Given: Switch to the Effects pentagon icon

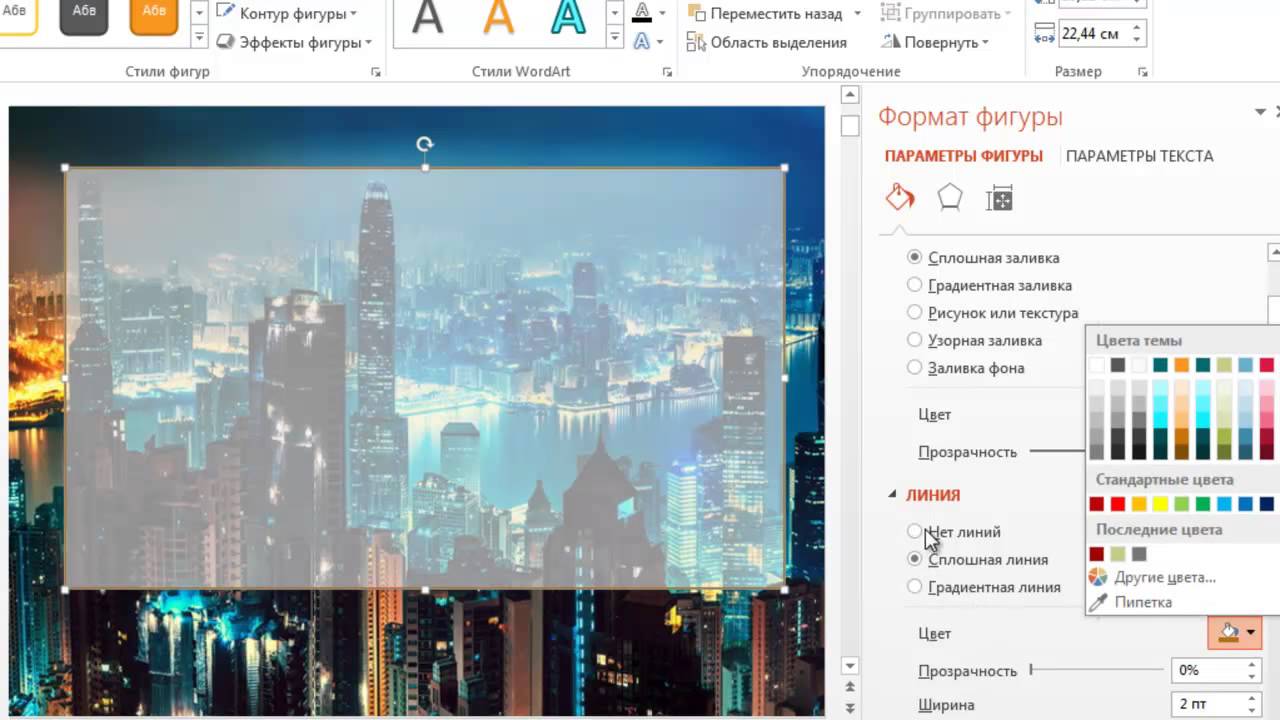Looking at the screenshot, I should pos(949,198).
